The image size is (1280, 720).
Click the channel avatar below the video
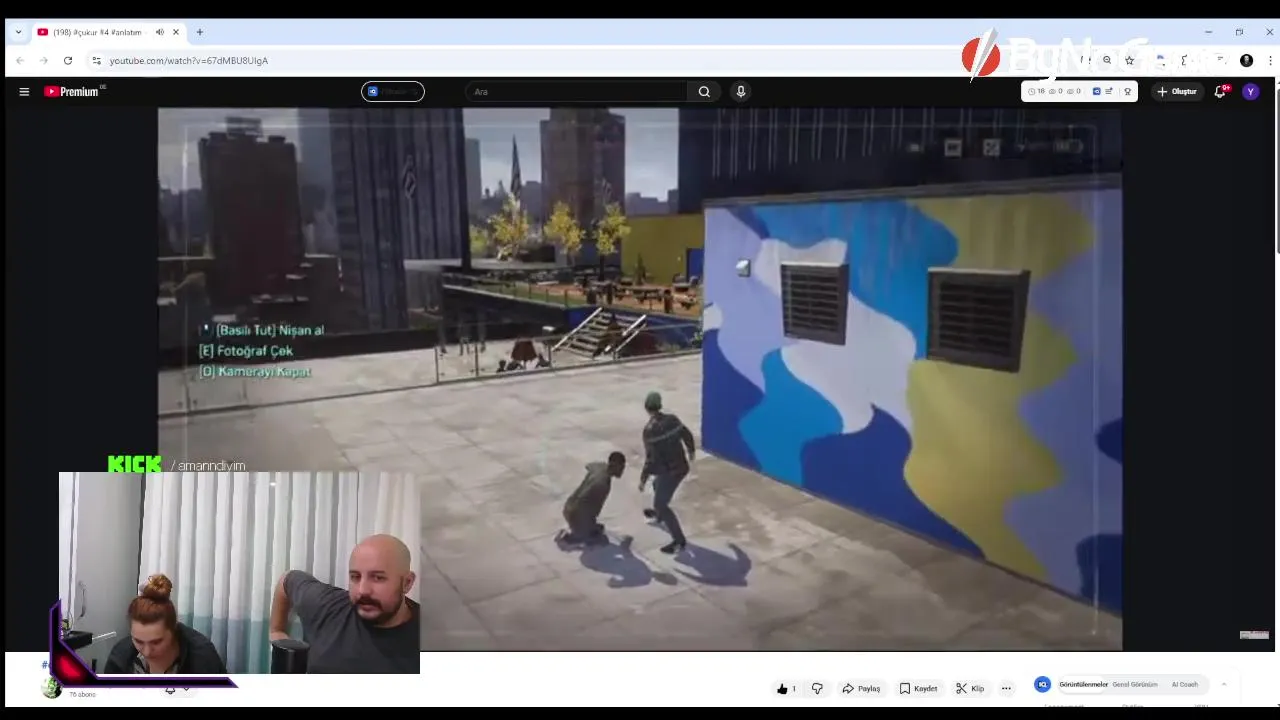click(51, 688)
